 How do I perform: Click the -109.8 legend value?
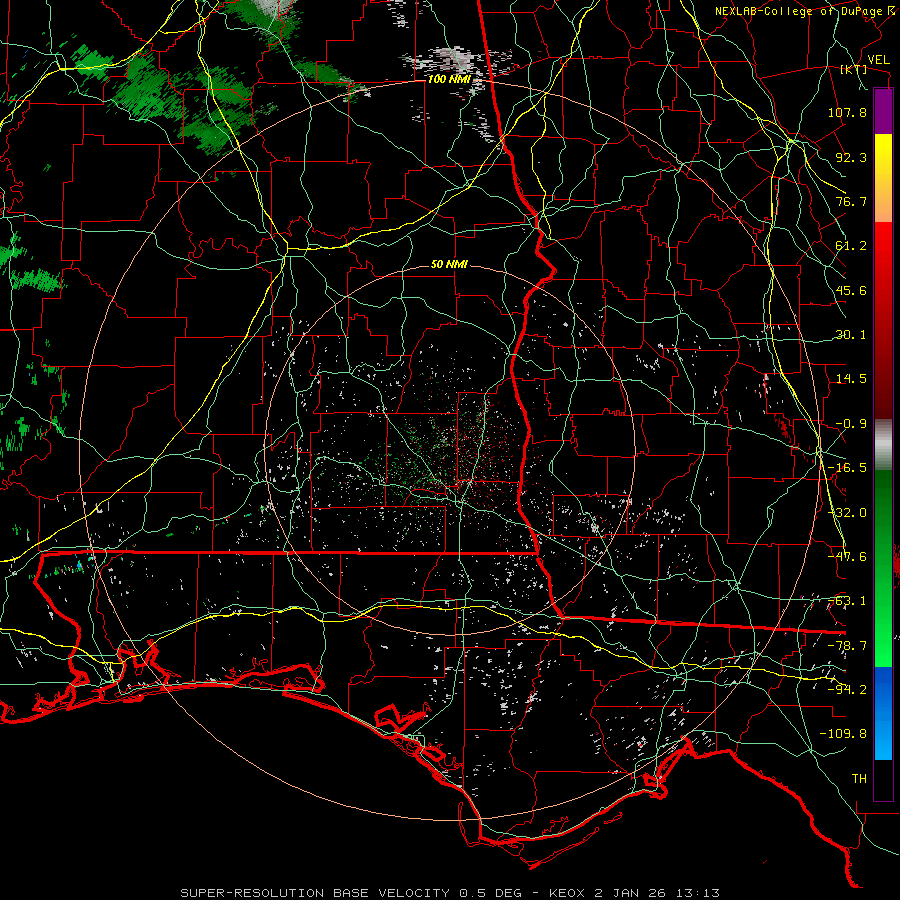click(843, 734)
